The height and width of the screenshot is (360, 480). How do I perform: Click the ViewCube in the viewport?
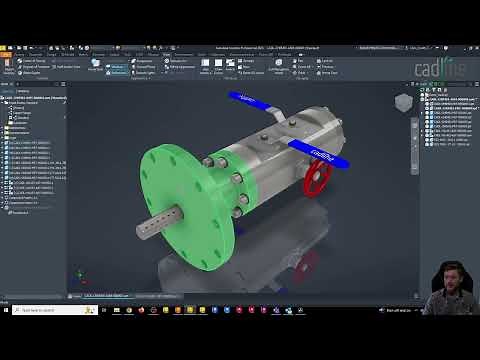coord(404,102)
